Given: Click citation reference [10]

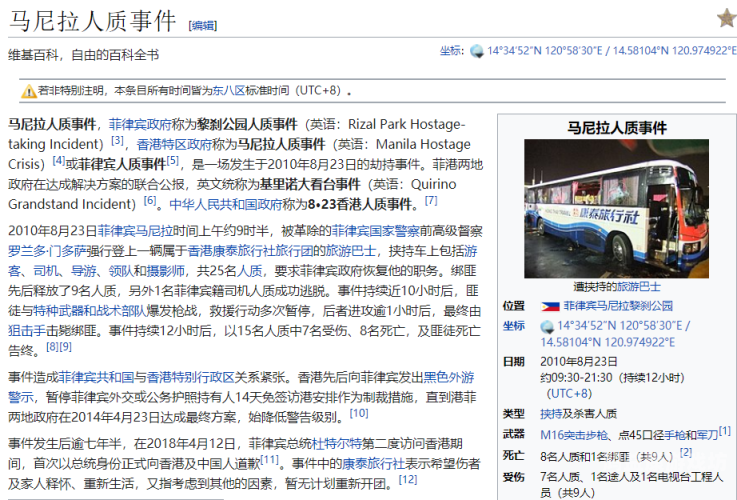Looking at the screenshot, I should coord(359,413).
